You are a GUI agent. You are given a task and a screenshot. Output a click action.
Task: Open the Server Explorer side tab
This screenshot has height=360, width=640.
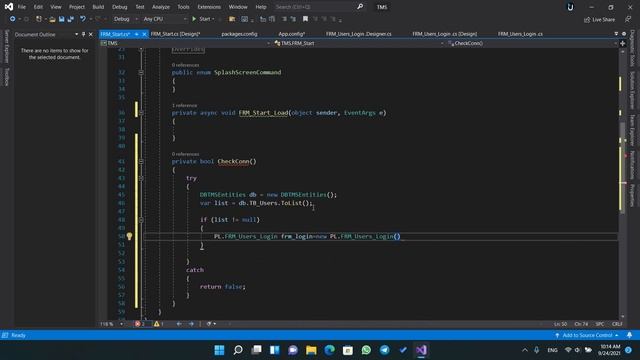coord(6,46)
